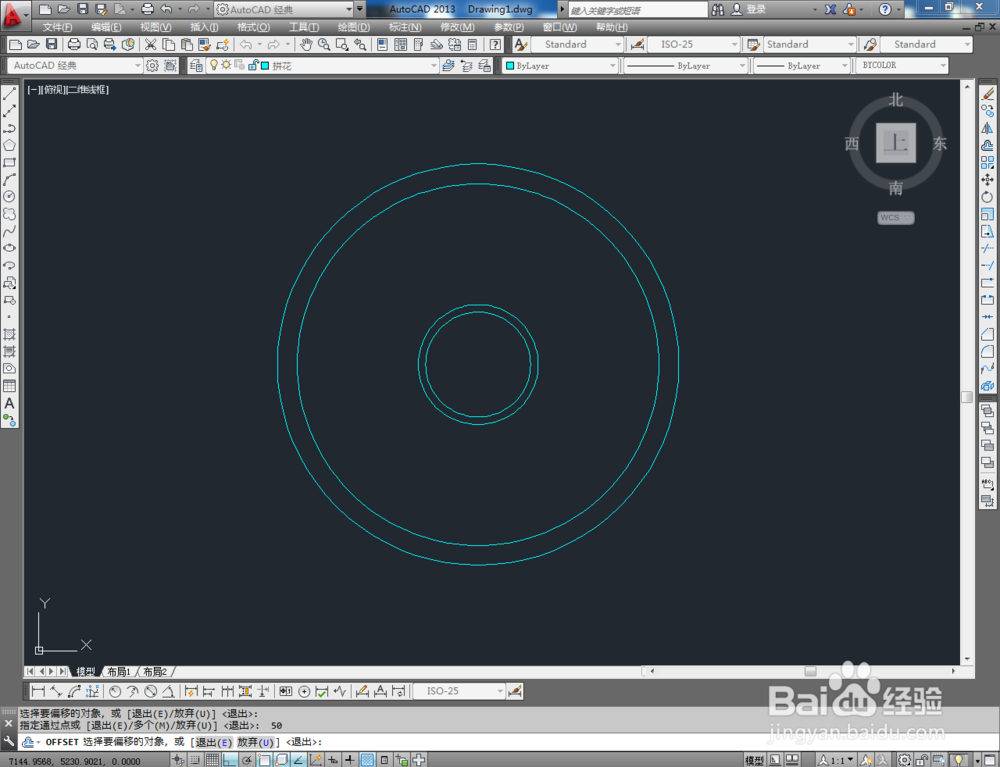Click the 二维线框 visual style label
Screen dimensions: 1000x767
click(x=88, y=90)
